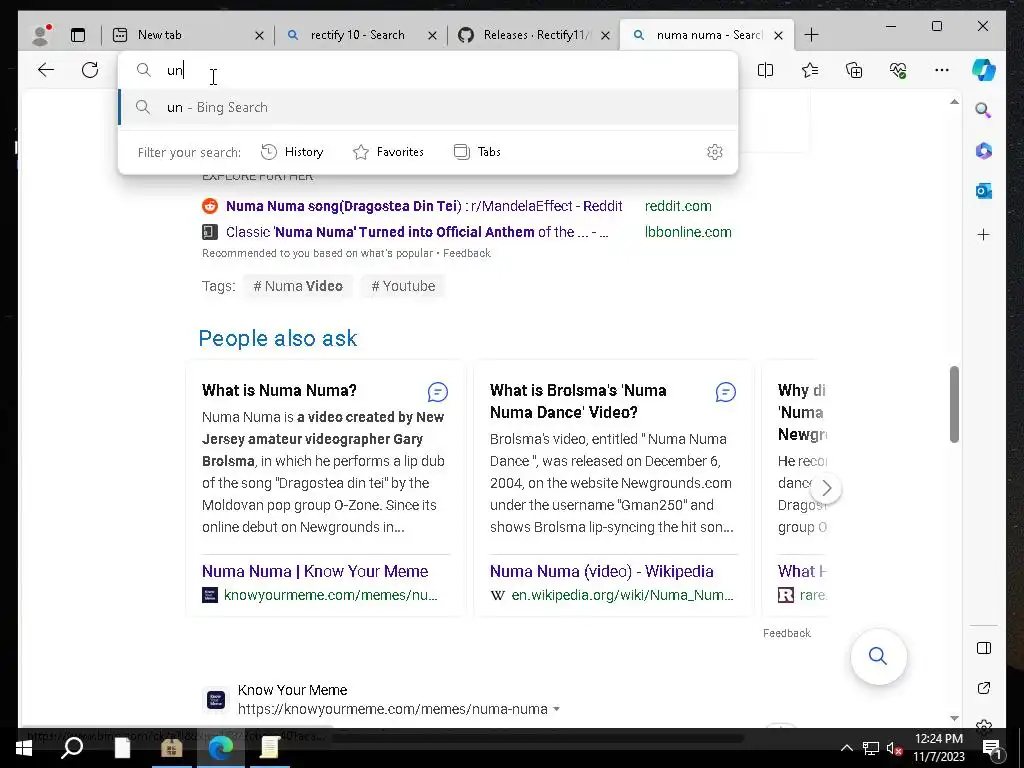Close the rectify 10 - Search tab
Image resolution: width=1024 pixels, height=768 pixels.
(x=432, y=35)
